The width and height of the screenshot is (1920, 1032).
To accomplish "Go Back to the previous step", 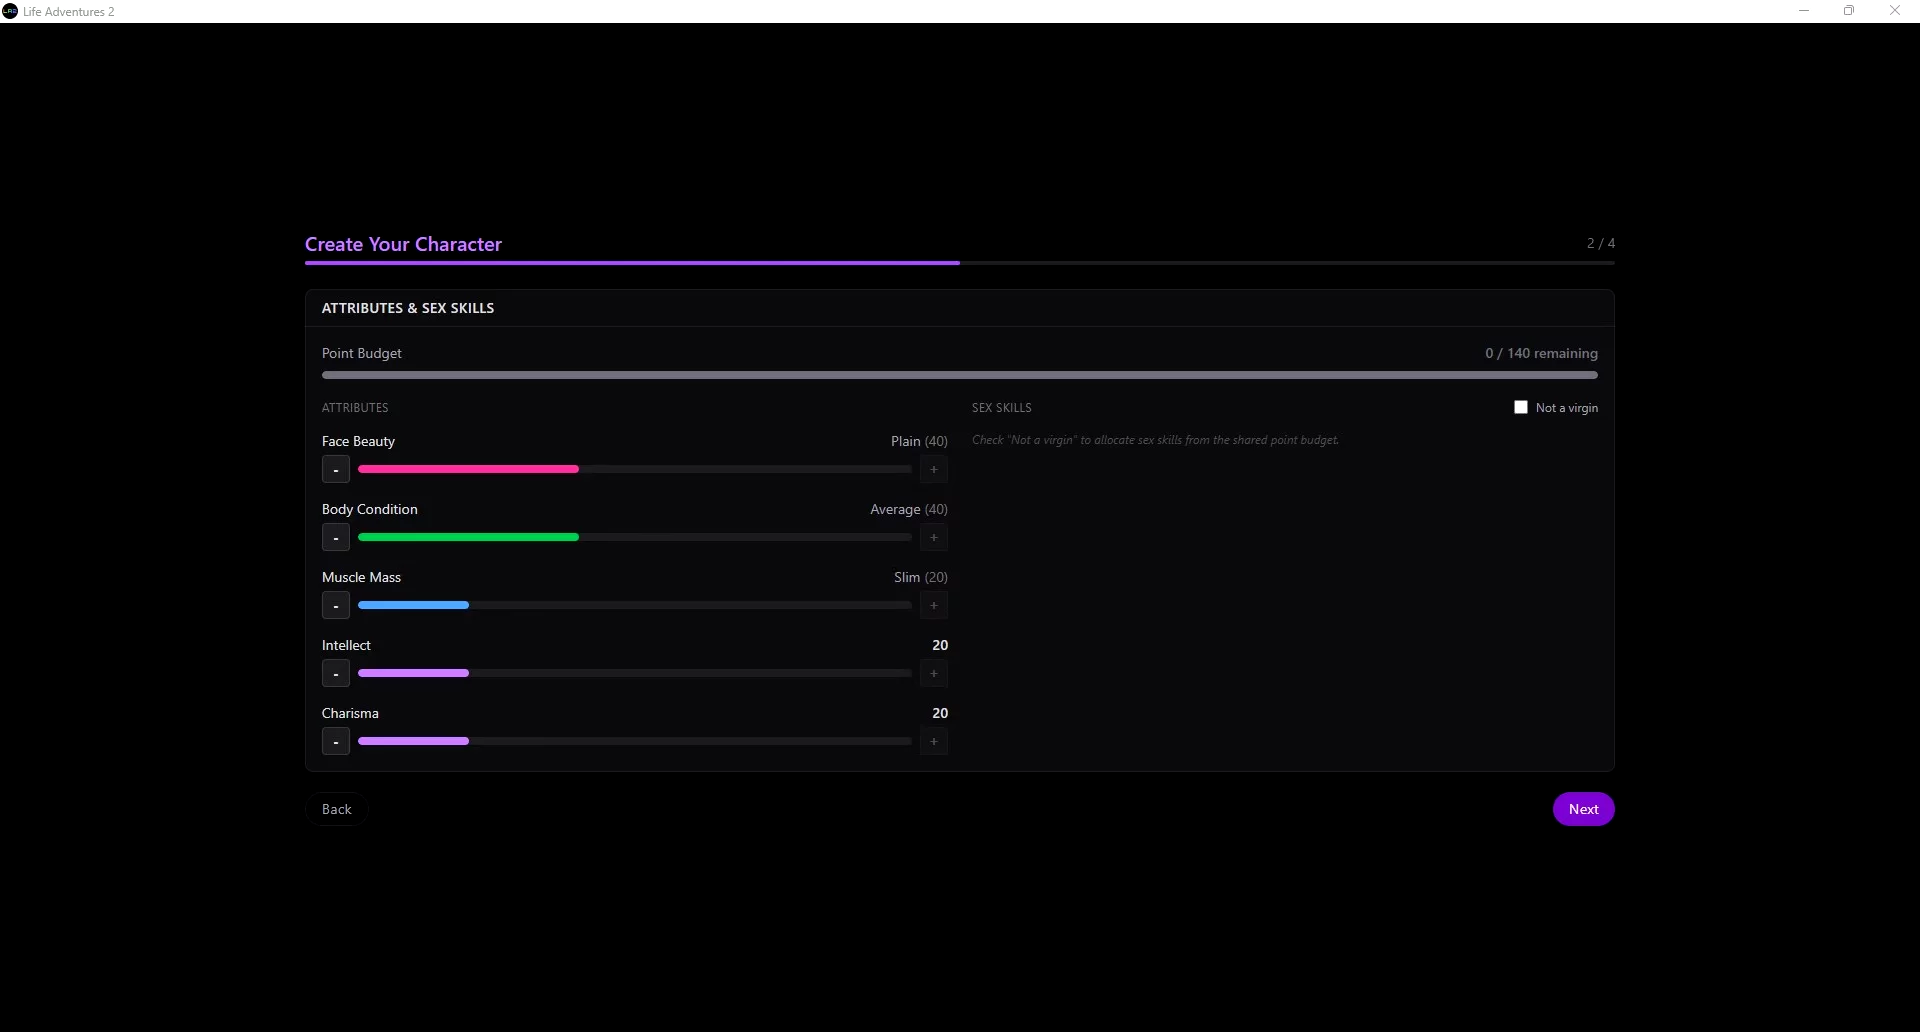I will pos(337,809).
